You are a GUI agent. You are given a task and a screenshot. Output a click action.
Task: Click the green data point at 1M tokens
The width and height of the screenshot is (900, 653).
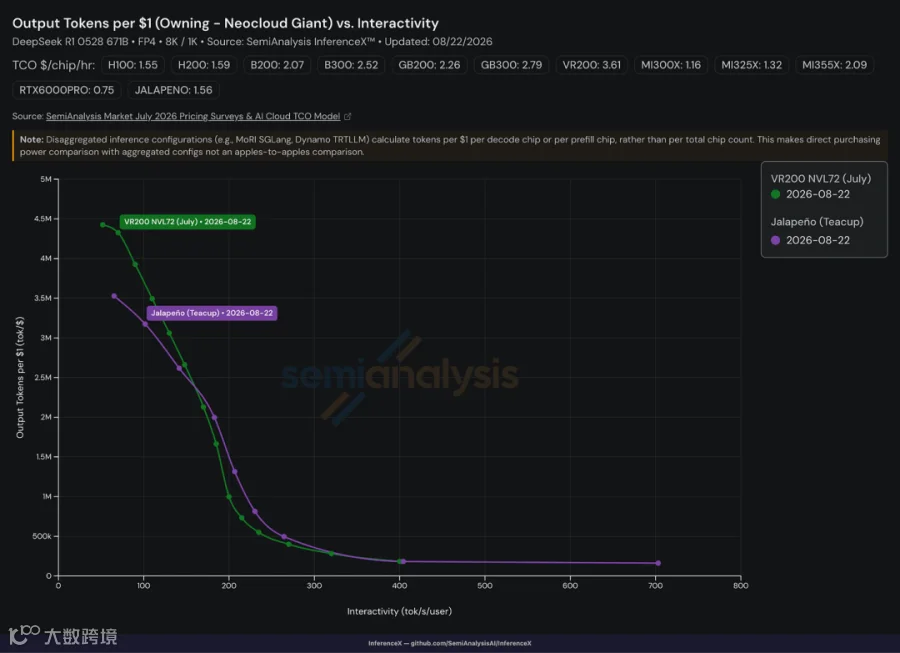point(229,497)
